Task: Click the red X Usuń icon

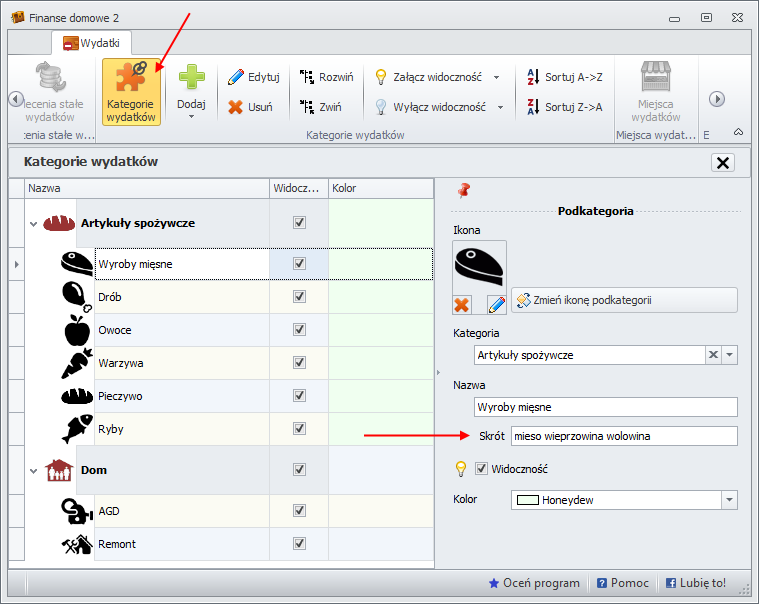Action: tap(236, 107)
